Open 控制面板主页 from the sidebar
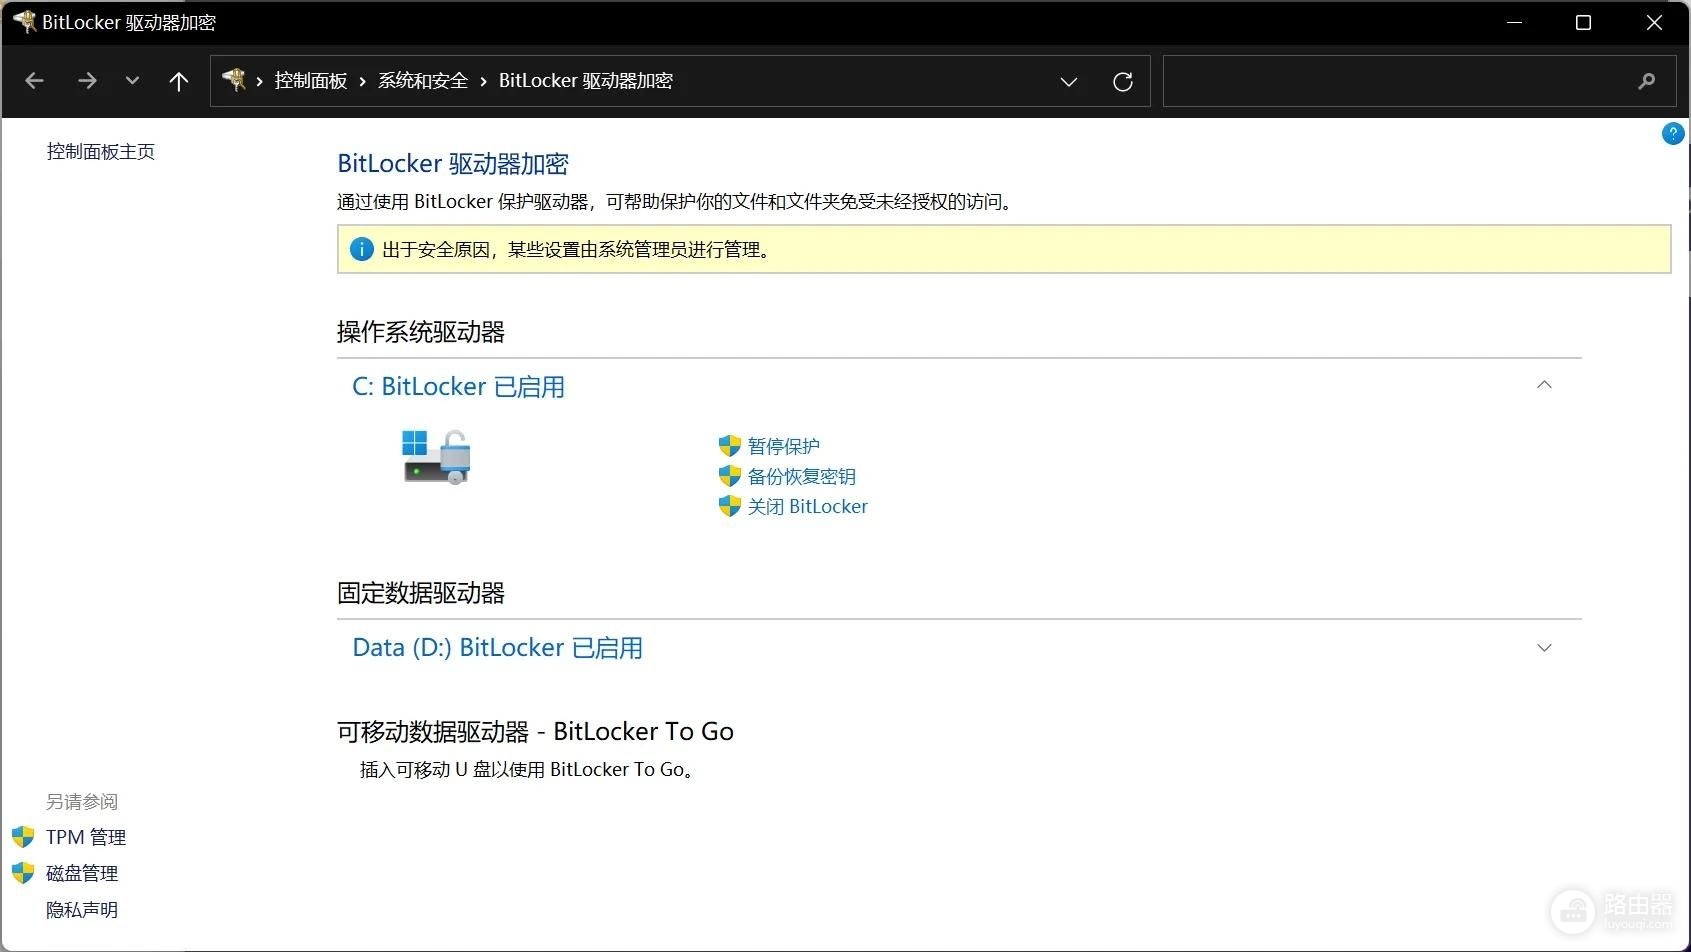The image size is (1691, 952). point(101,152)
